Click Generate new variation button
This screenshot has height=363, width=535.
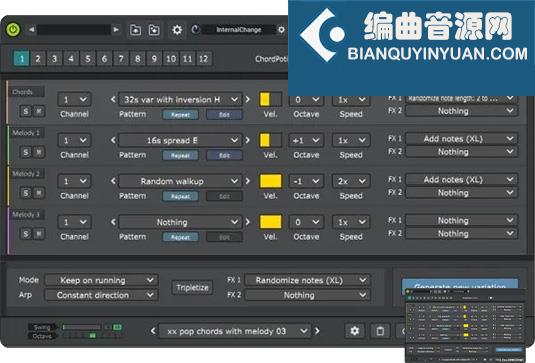pyautogui.click(x=460, y=285)
